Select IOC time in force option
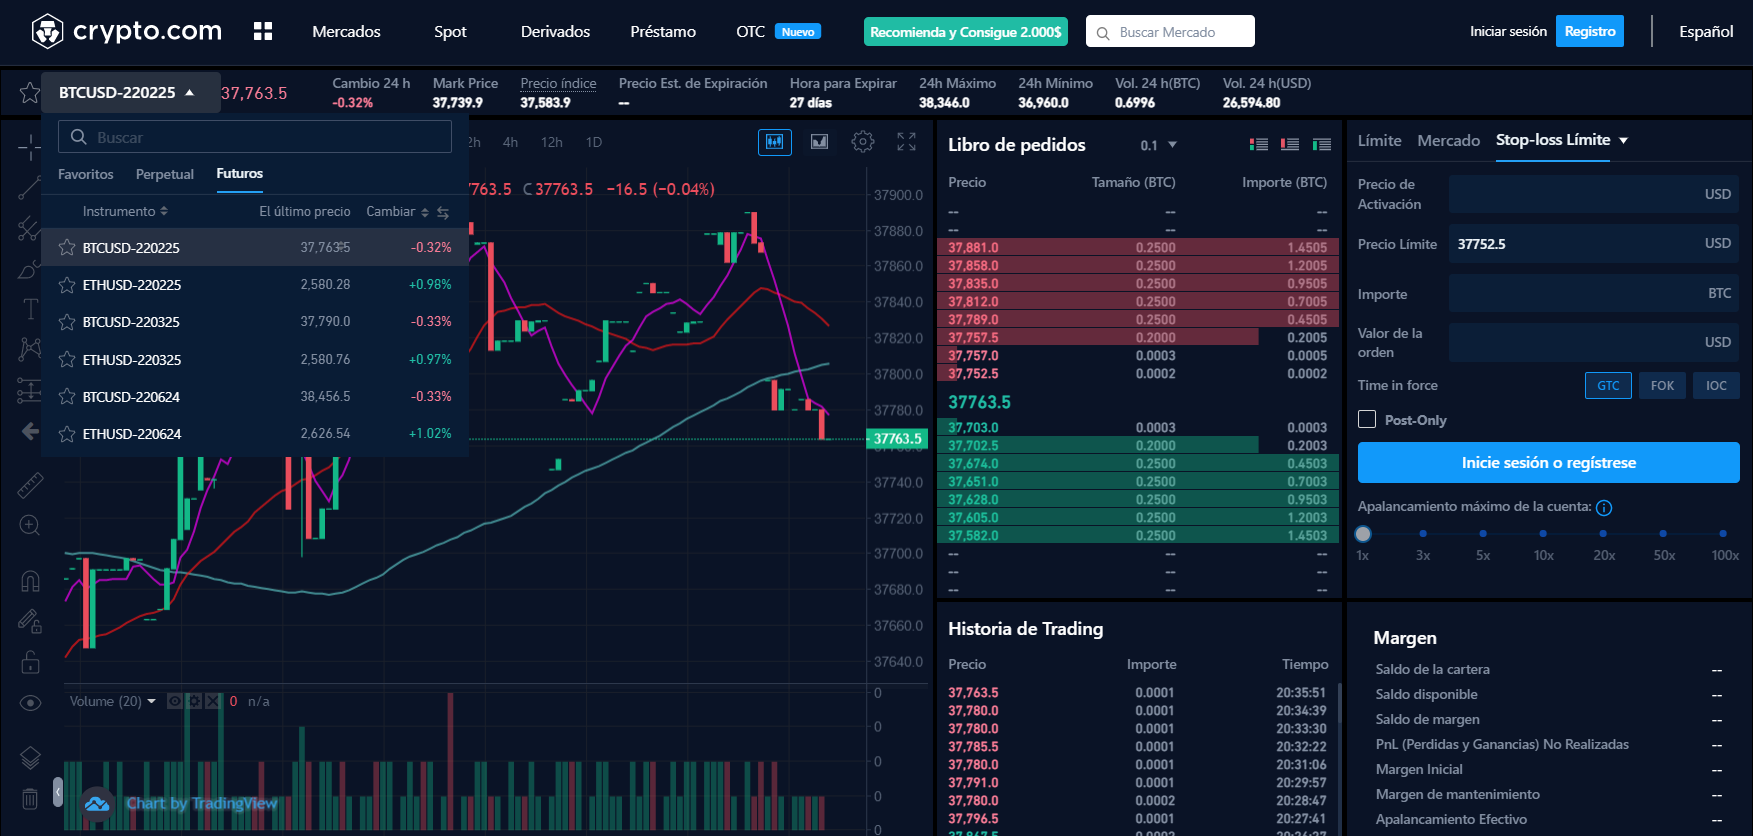The image size is (1753, 836). point(1716,386)
